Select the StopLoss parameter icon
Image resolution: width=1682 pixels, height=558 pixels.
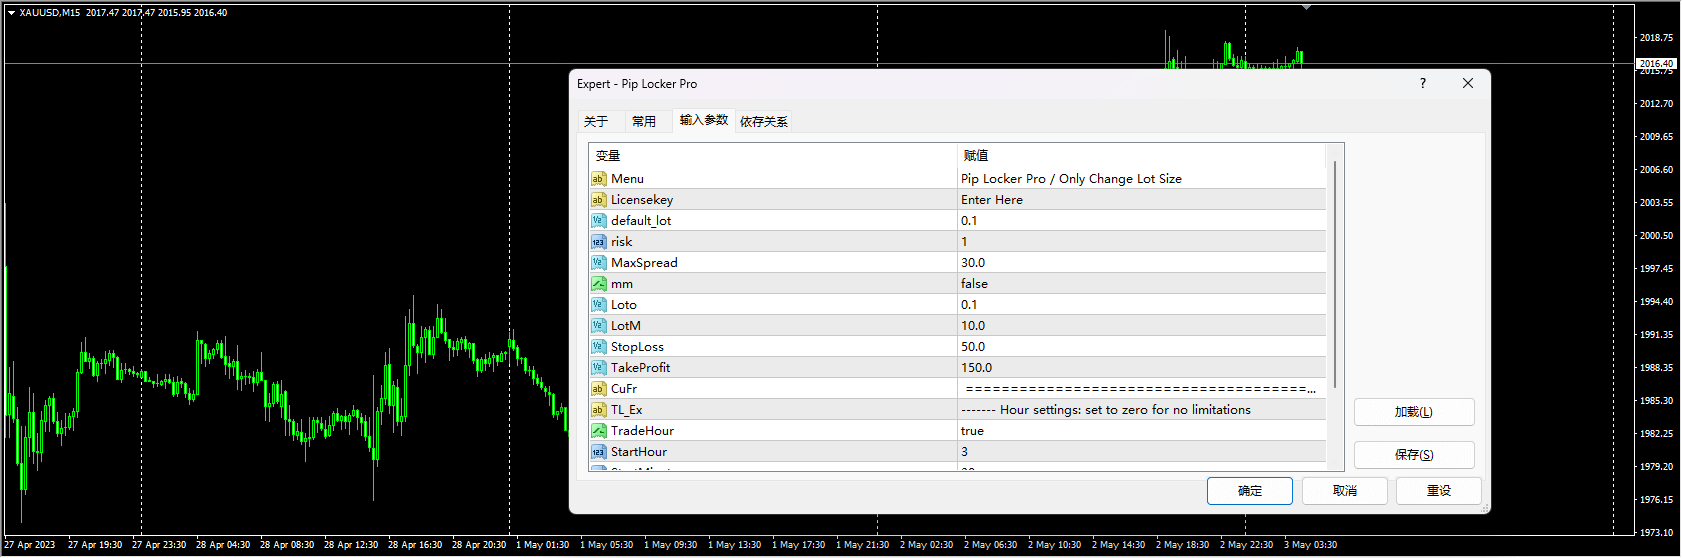point(598,347)
